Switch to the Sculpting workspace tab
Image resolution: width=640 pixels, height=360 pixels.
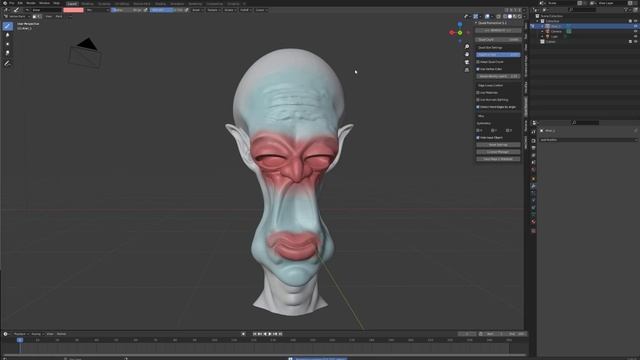104,3
